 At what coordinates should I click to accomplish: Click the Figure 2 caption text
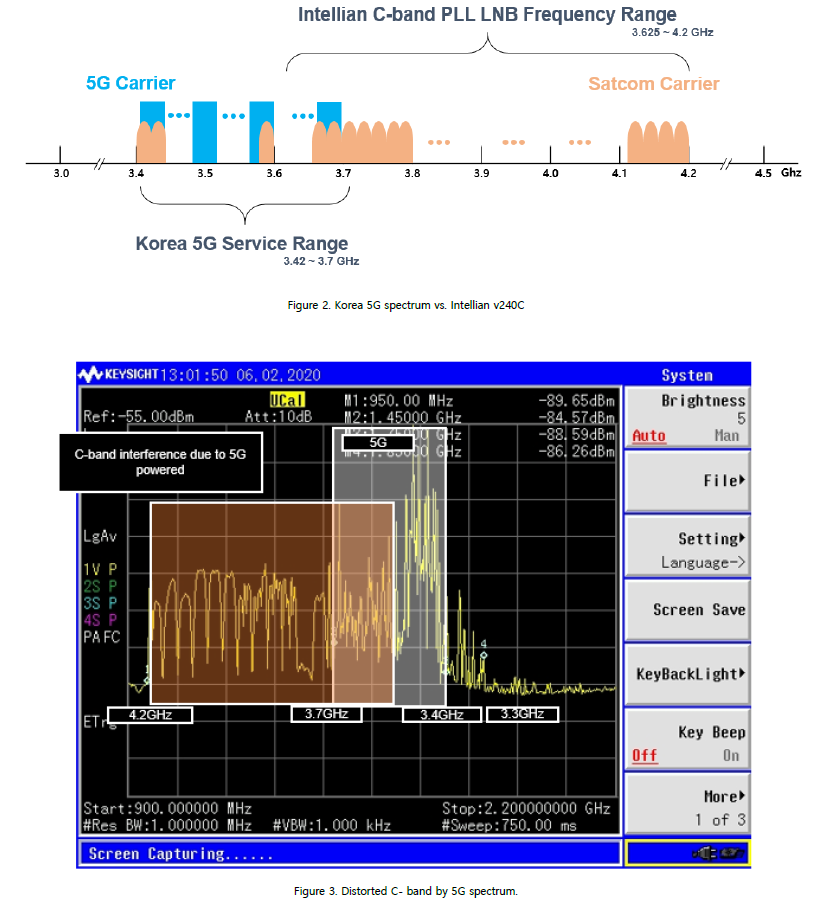pyautogui.click(x=406, y=305)
